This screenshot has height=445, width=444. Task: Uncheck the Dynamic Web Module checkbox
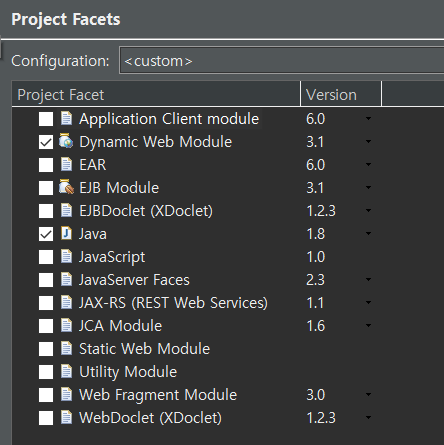46,142
